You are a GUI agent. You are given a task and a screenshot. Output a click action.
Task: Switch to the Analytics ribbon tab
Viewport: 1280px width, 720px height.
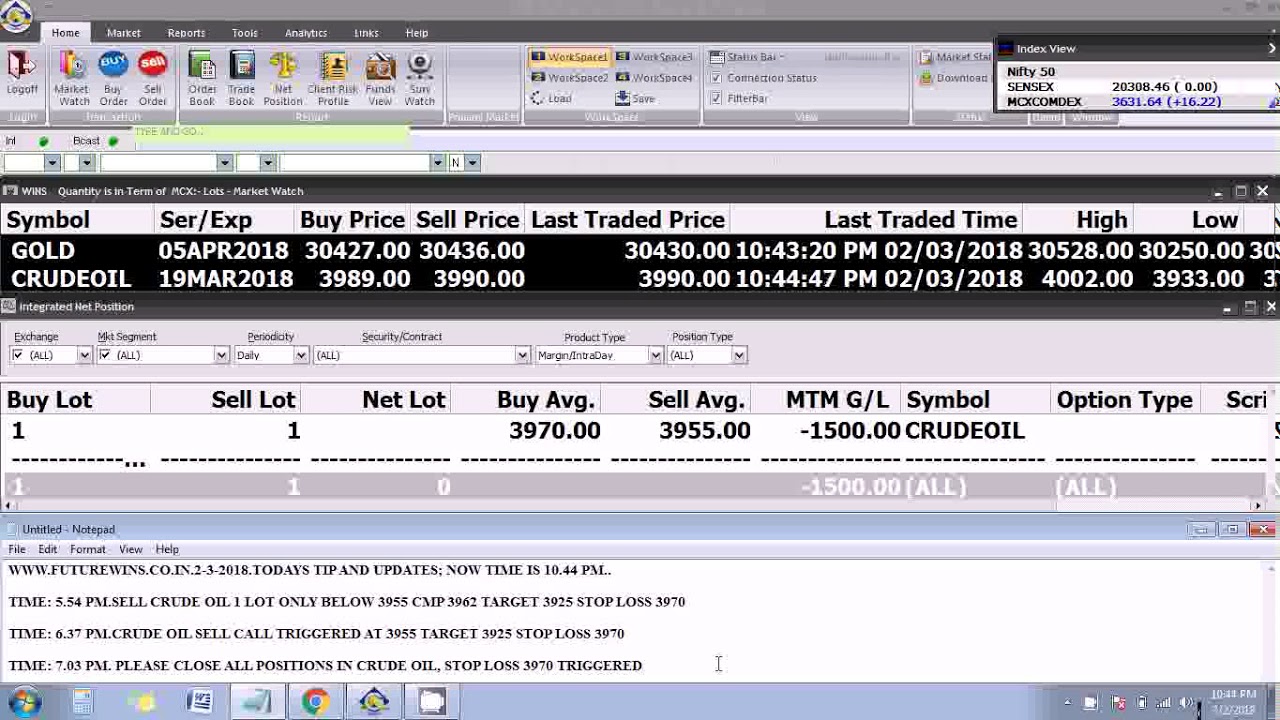click(306, 33)
